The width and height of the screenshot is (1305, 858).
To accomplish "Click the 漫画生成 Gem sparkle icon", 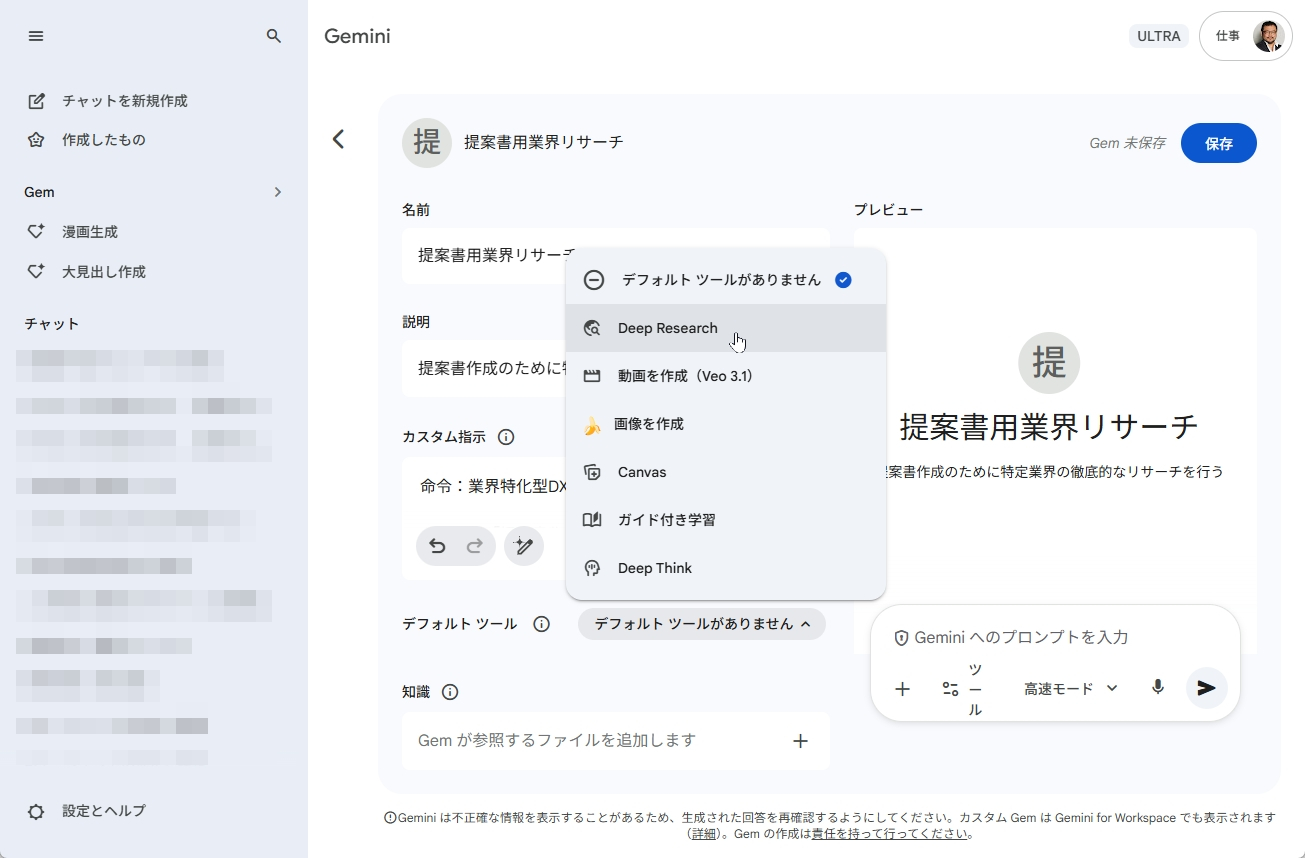I will click(36, 232).
